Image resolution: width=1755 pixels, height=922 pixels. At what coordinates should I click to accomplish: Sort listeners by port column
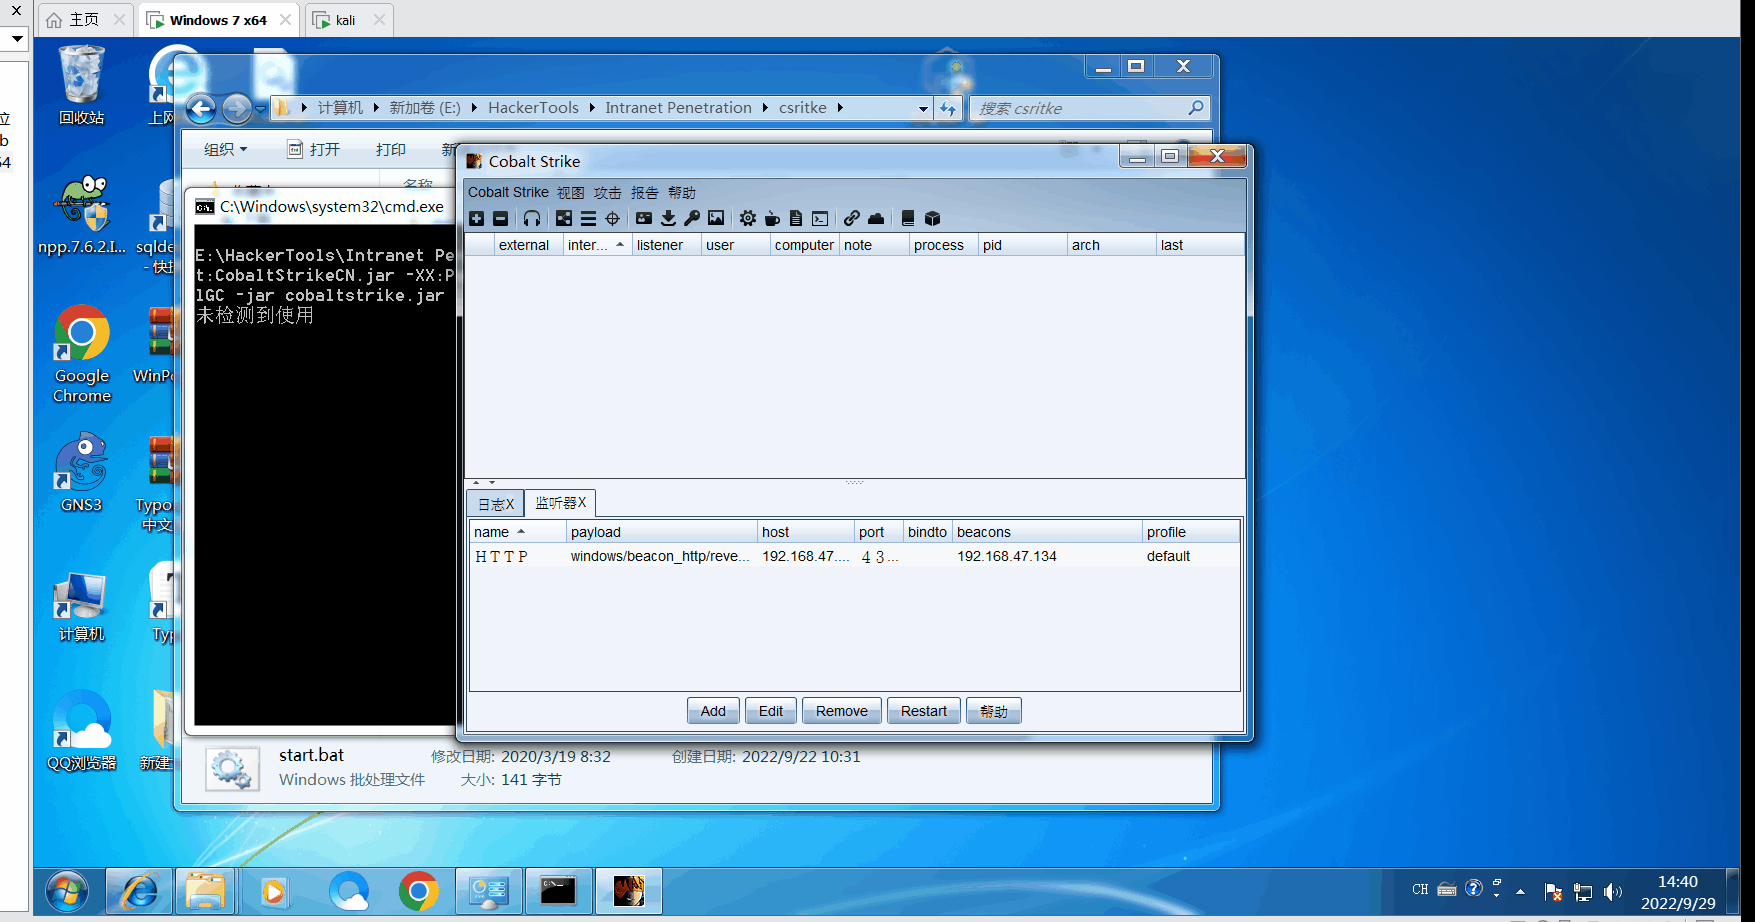tap(879, 532)
